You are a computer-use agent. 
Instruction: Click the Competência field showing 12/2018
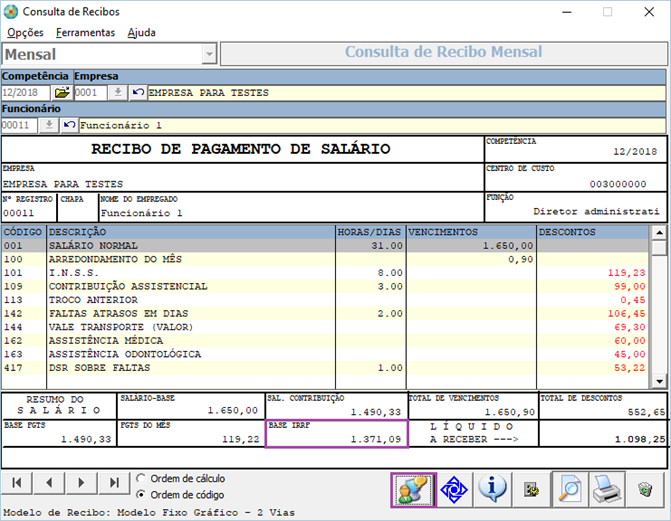coord(26,92)
